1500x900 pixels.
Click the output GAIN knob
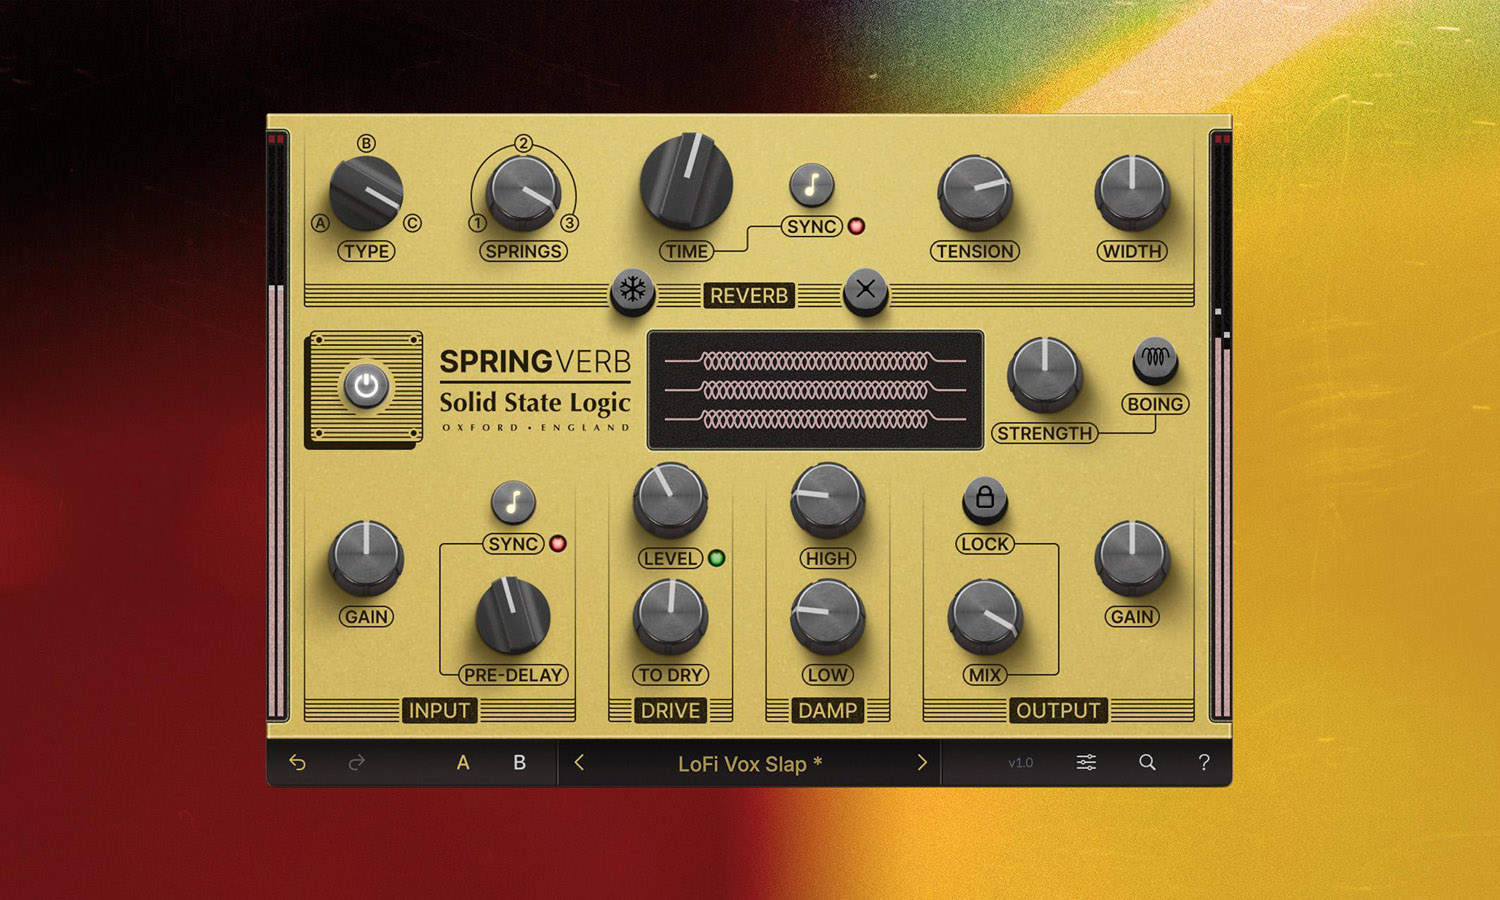pos(1132,557)
